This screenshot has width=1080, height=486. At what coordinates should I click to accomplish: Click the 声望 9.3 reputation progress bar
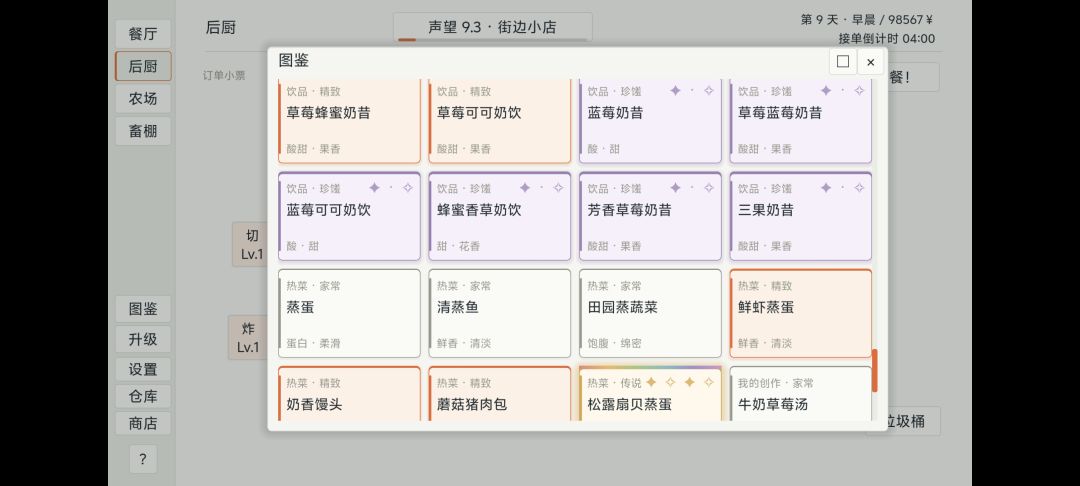tap(492, 28)
